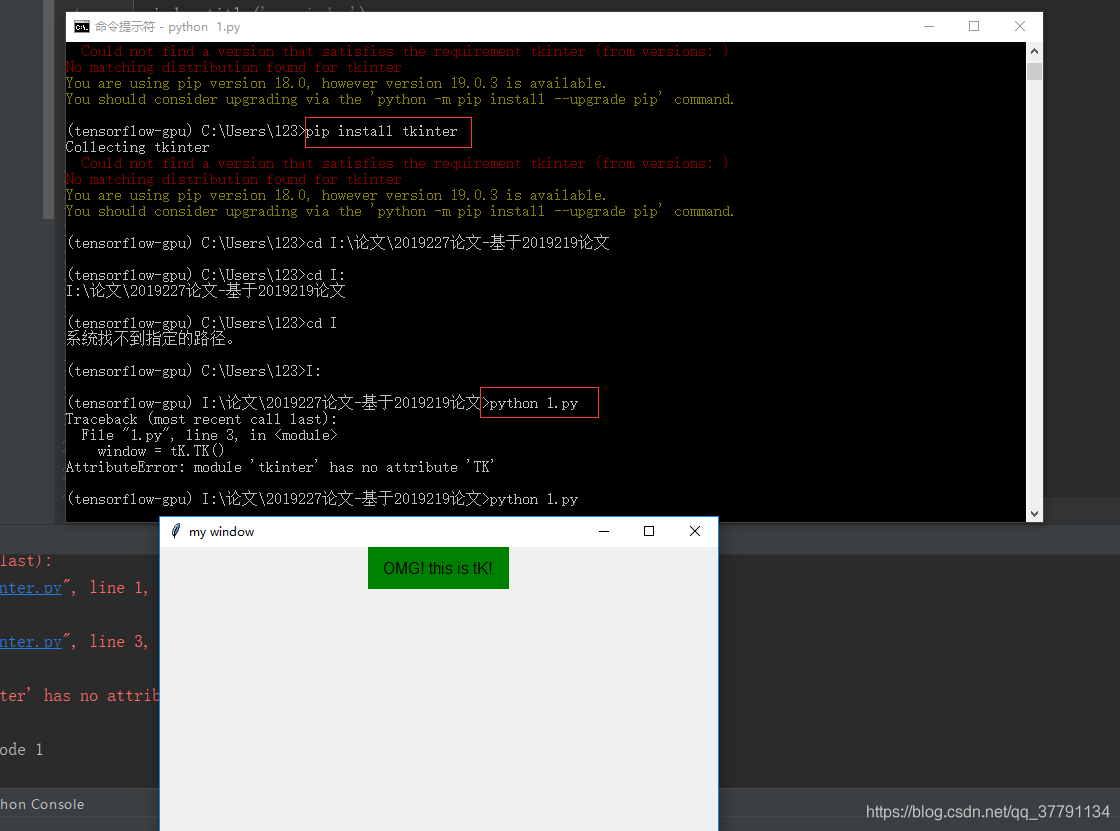Screen dimensions: 1120x831
Task: Click the scrollbar down arrow of the command prompt
Action: pyautogui.click(x=1034, y=511)
